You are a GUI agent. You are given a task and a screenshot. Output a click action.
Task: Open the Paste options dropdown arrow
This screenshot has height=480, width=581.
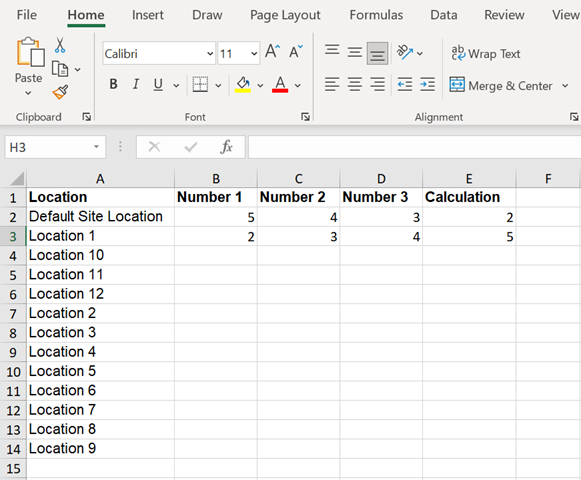pos(29,93)
